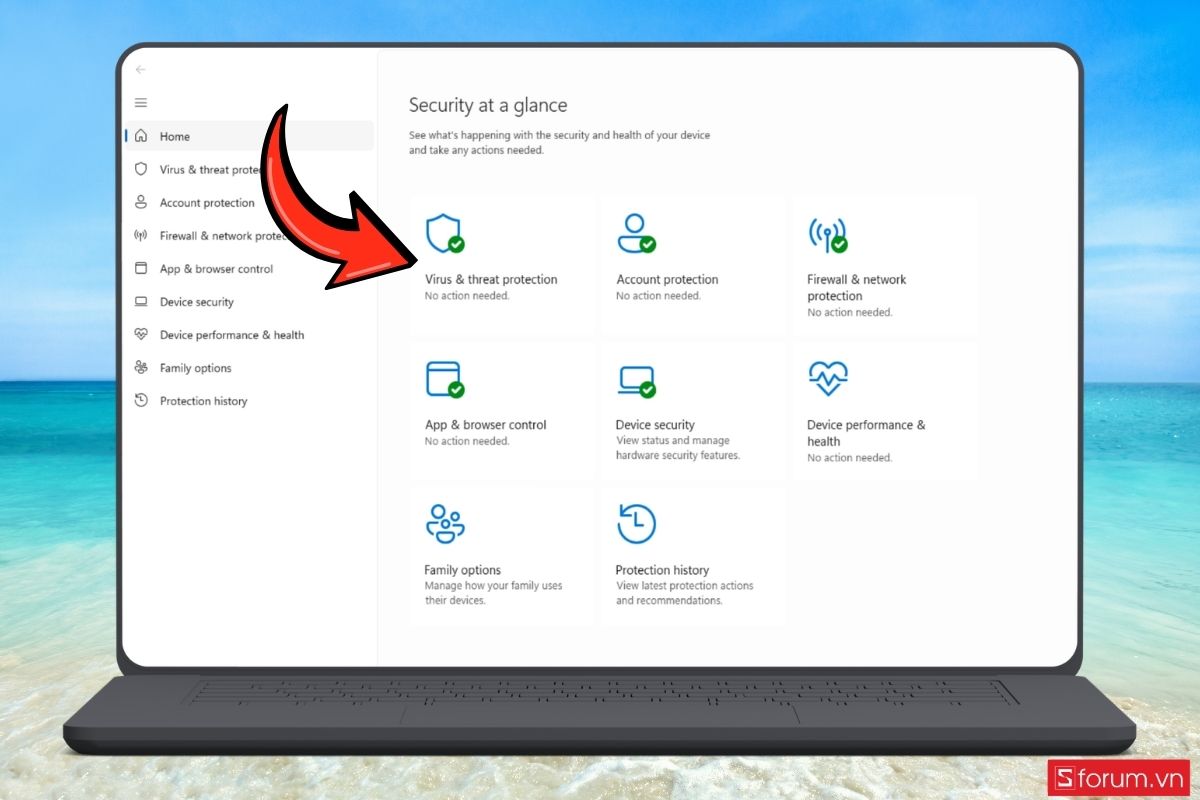Click 'View status and manage hardware security features' text
The width and height of the screenshot is (1200, 800).
pos(678,448)
